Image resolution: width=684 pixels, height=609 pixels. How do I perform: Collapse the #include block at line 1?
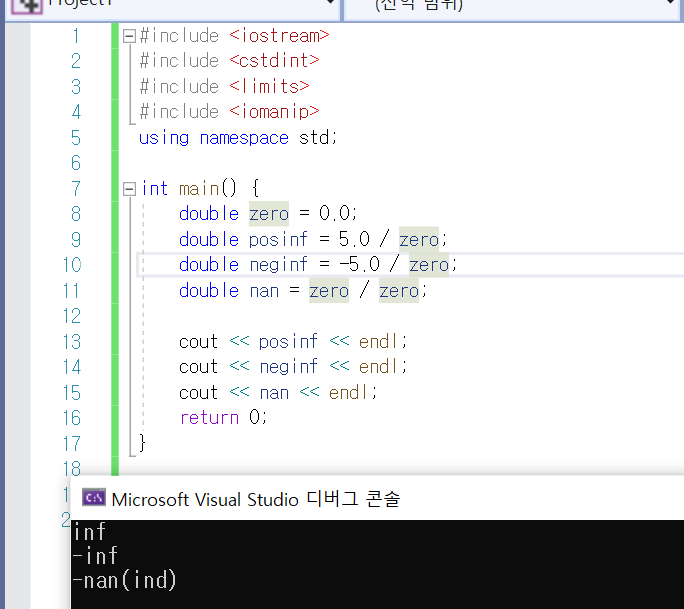129,36
